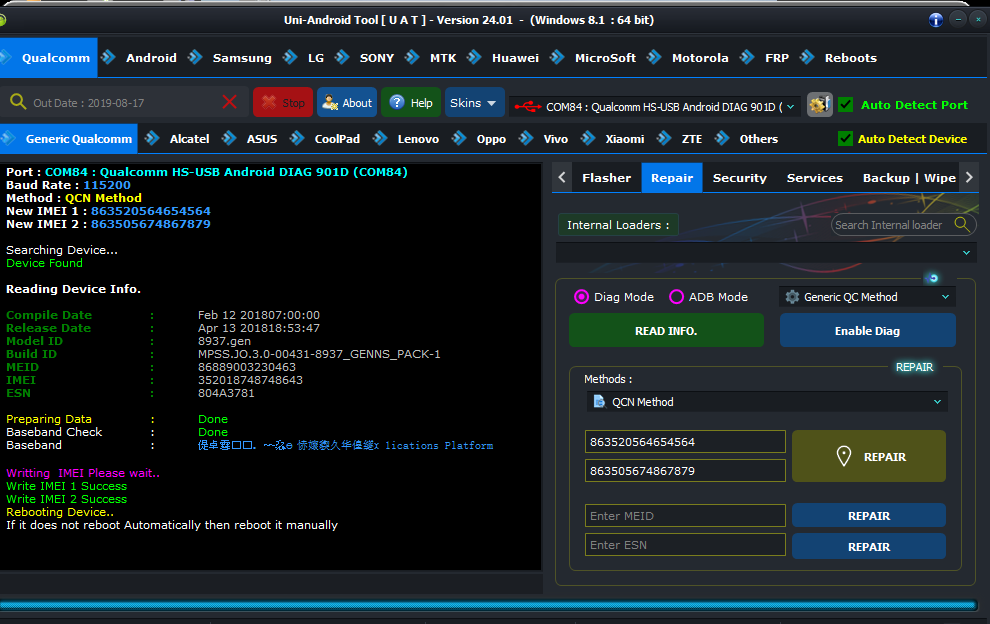Select ZTE brand tab
Image resolution: width=990 pixels, height=624 pixels.
[x=691, y=139]
